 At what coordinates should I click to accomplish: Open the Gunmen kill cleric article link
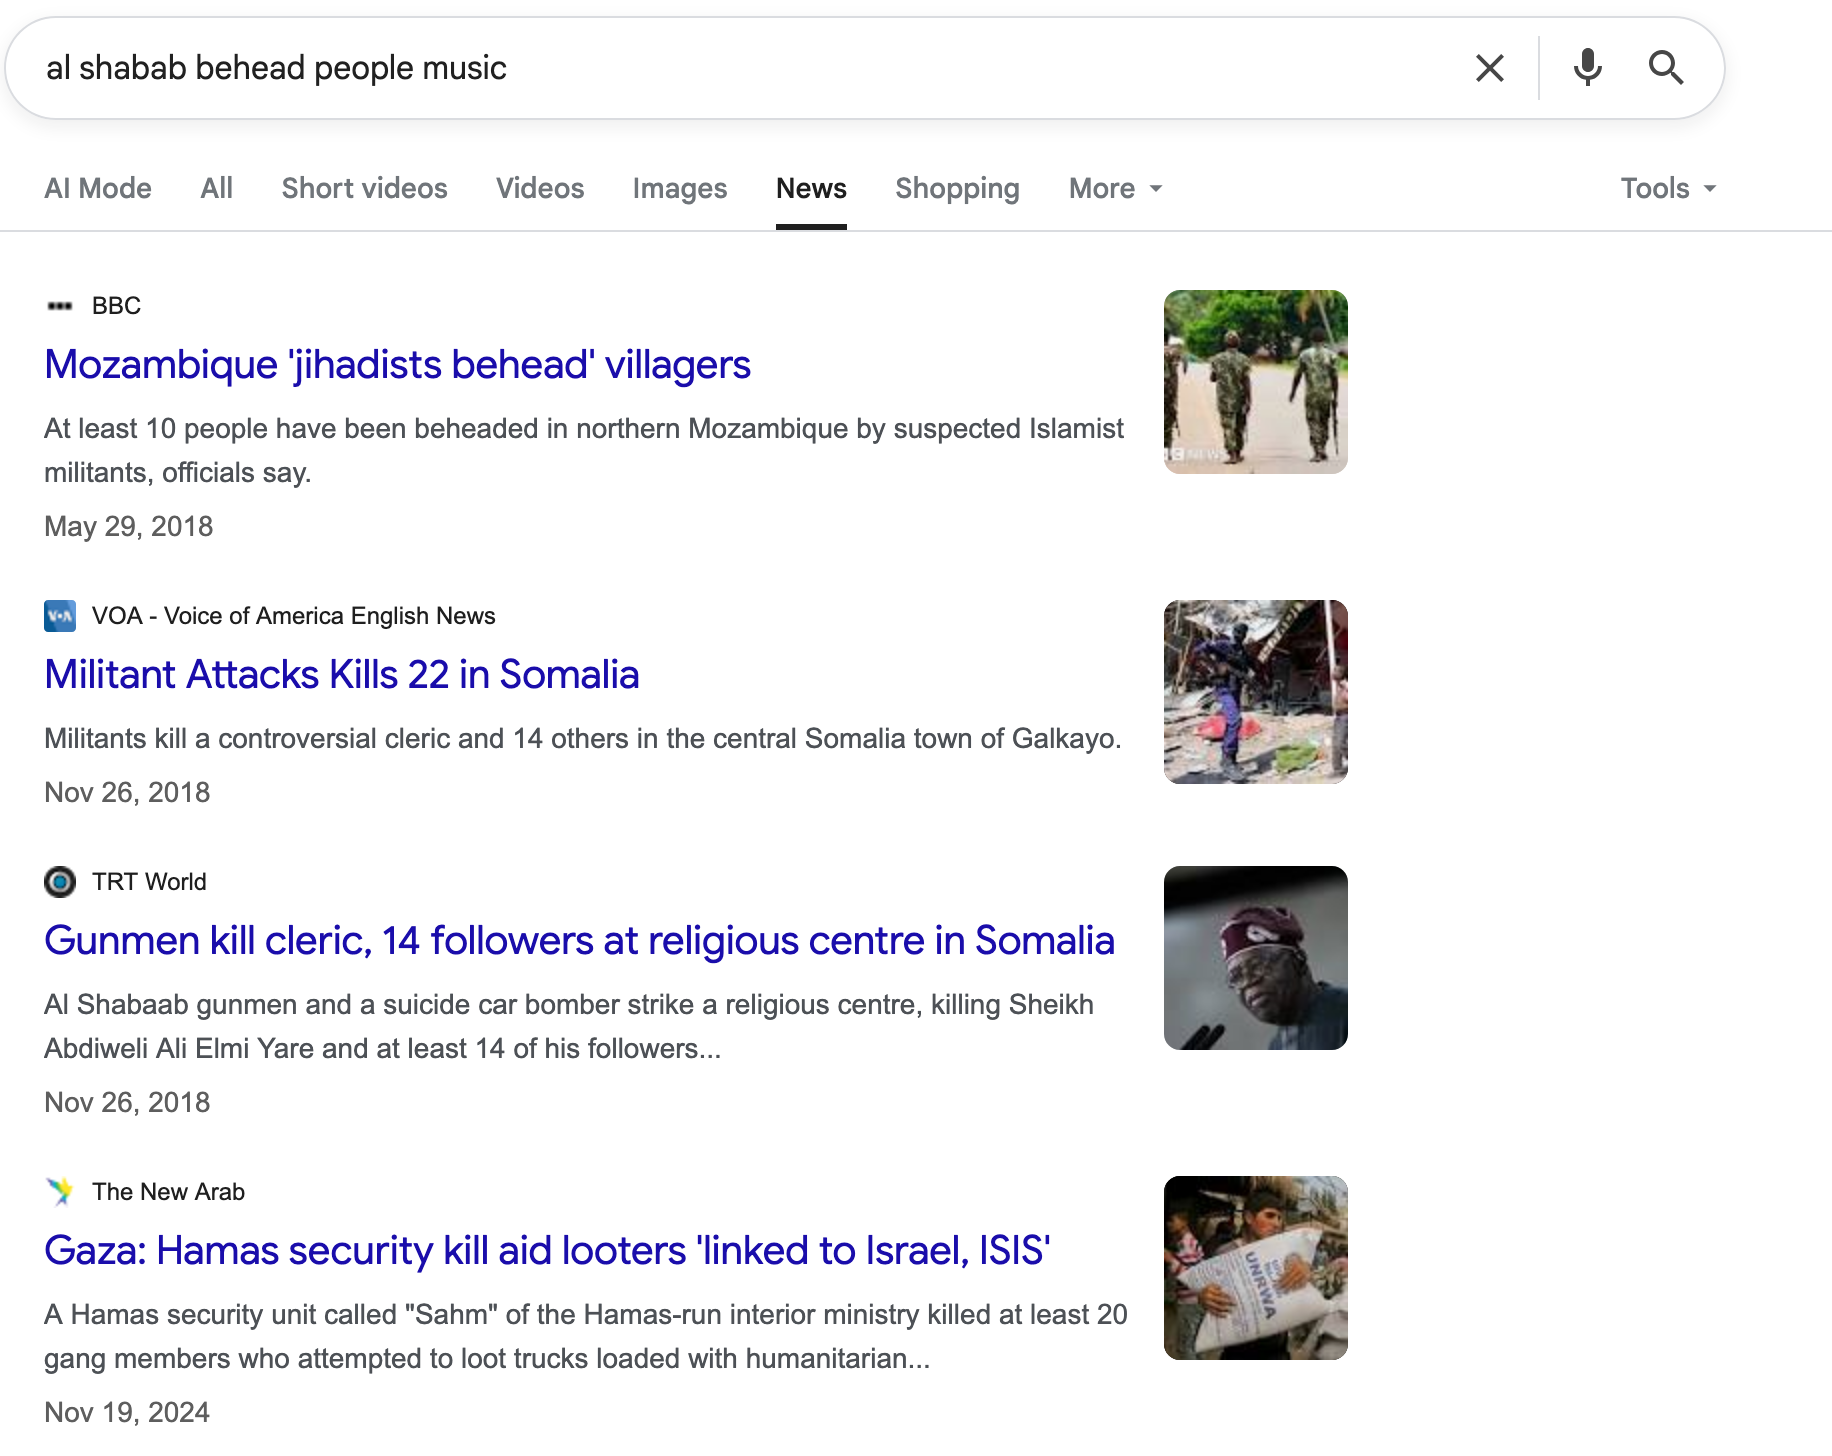pyautogui.click(x=579, y=941)
